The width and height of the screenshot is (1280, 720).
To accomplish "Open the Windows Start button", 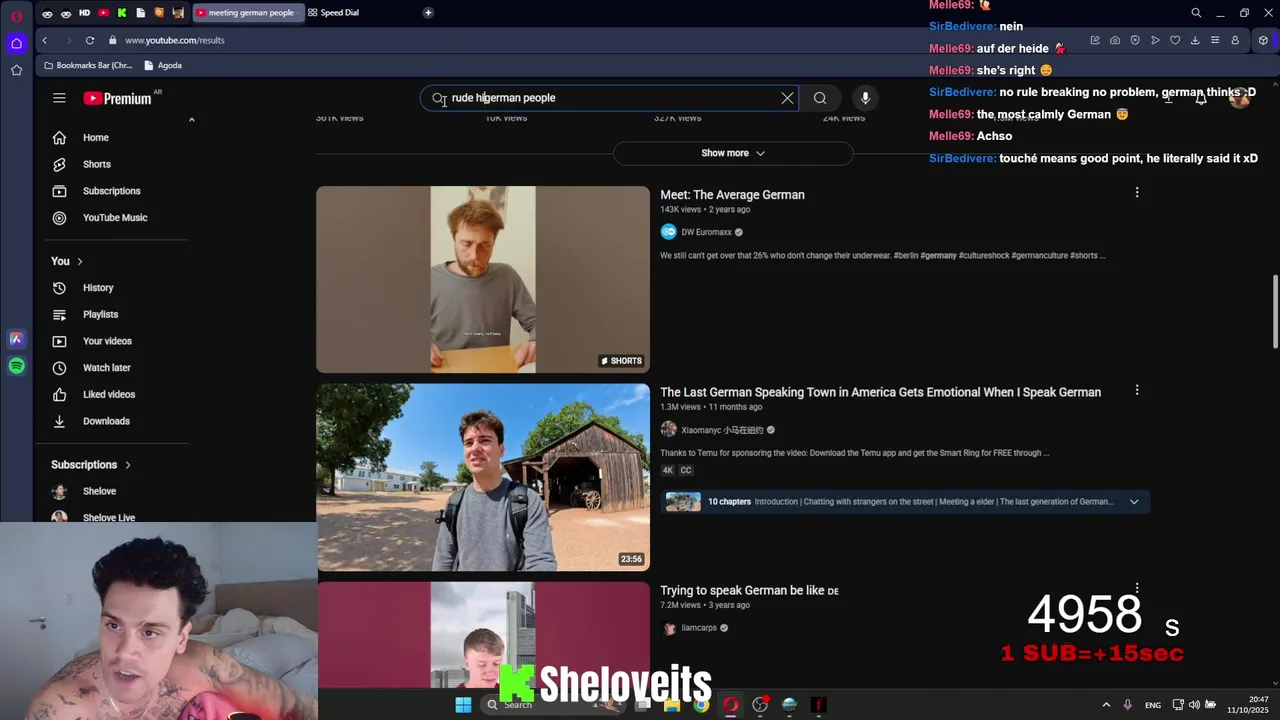I will (463, 705).
